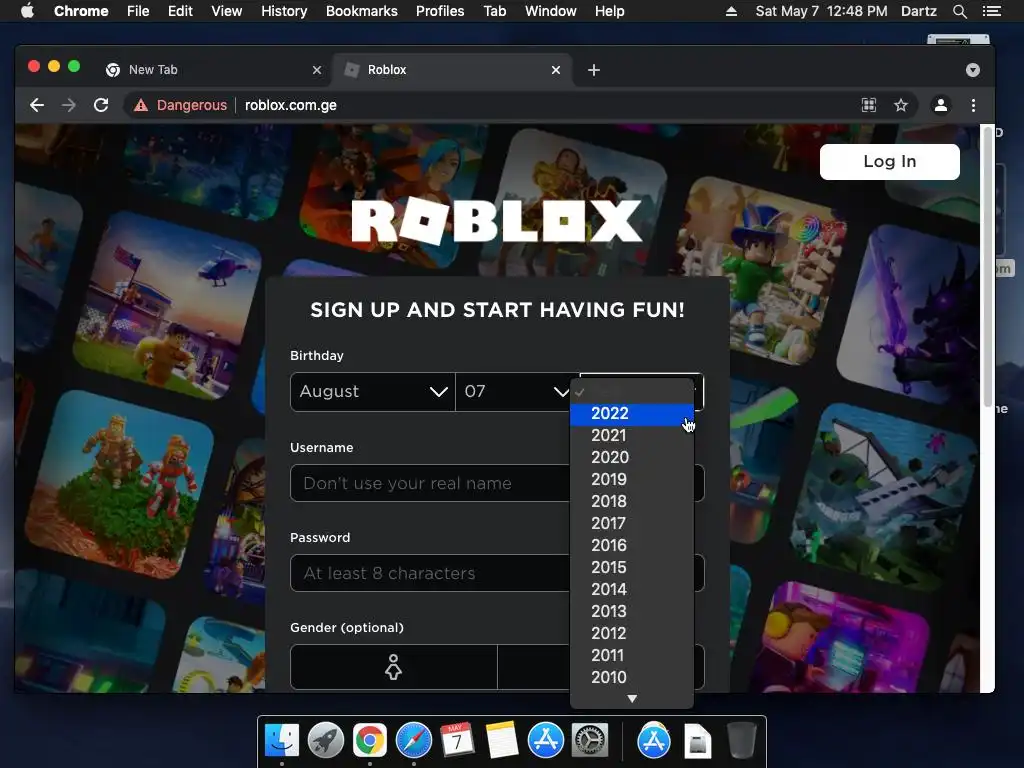The height and width of the screenshot is (768, 1024).
Task: Click the Dartz user name in menu bar
Action: coord(919,11)
